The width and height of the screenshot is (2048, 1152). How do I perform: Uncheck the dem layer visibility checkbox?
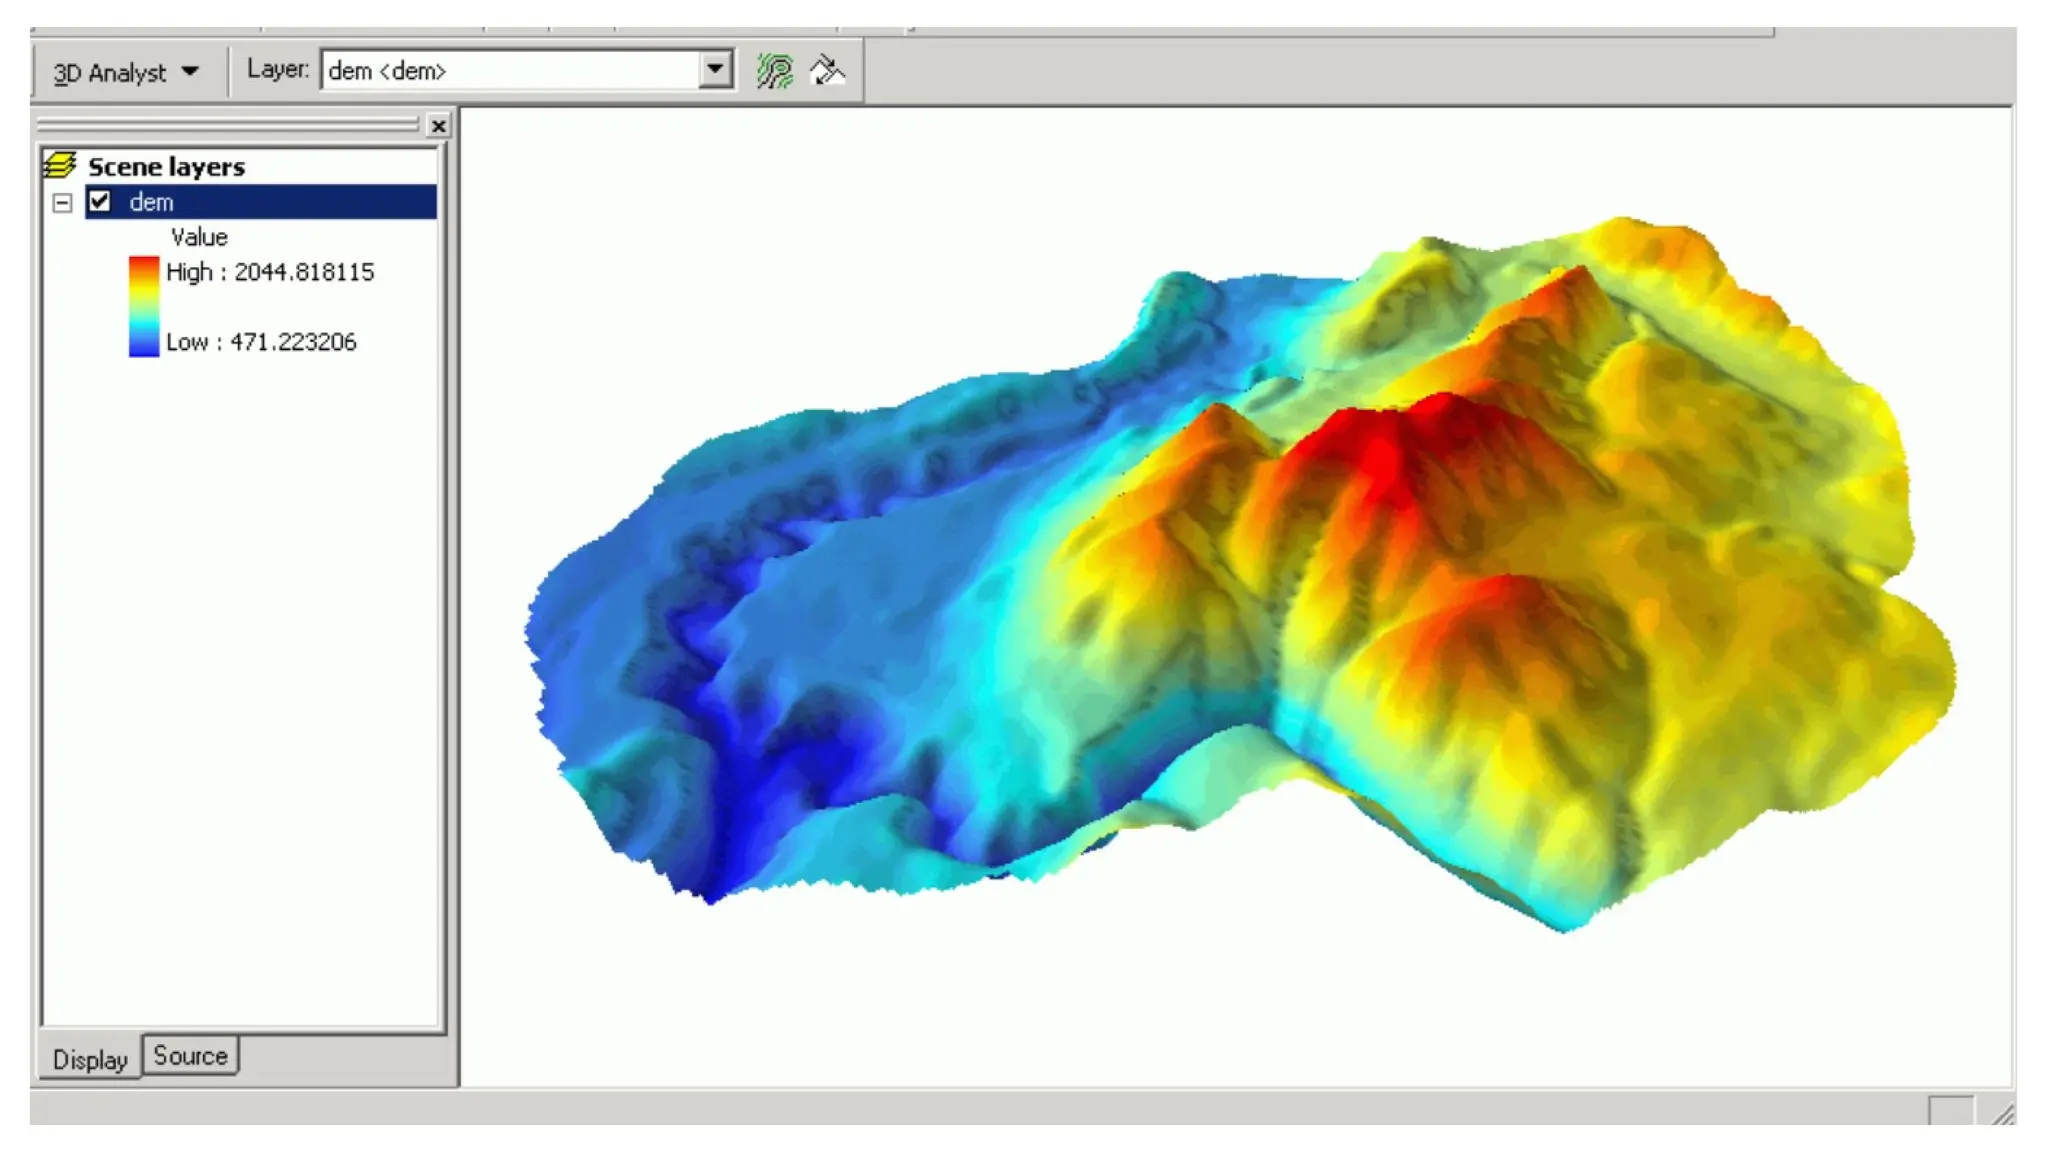[100, 202]
